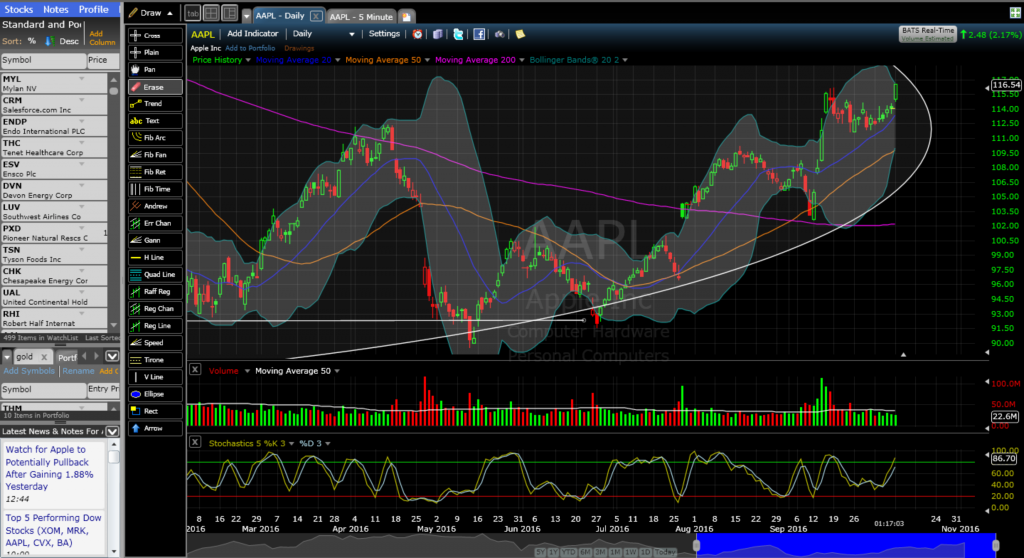Select the Fib Arc tool
1024x558 pixels.
click(155, 138)
